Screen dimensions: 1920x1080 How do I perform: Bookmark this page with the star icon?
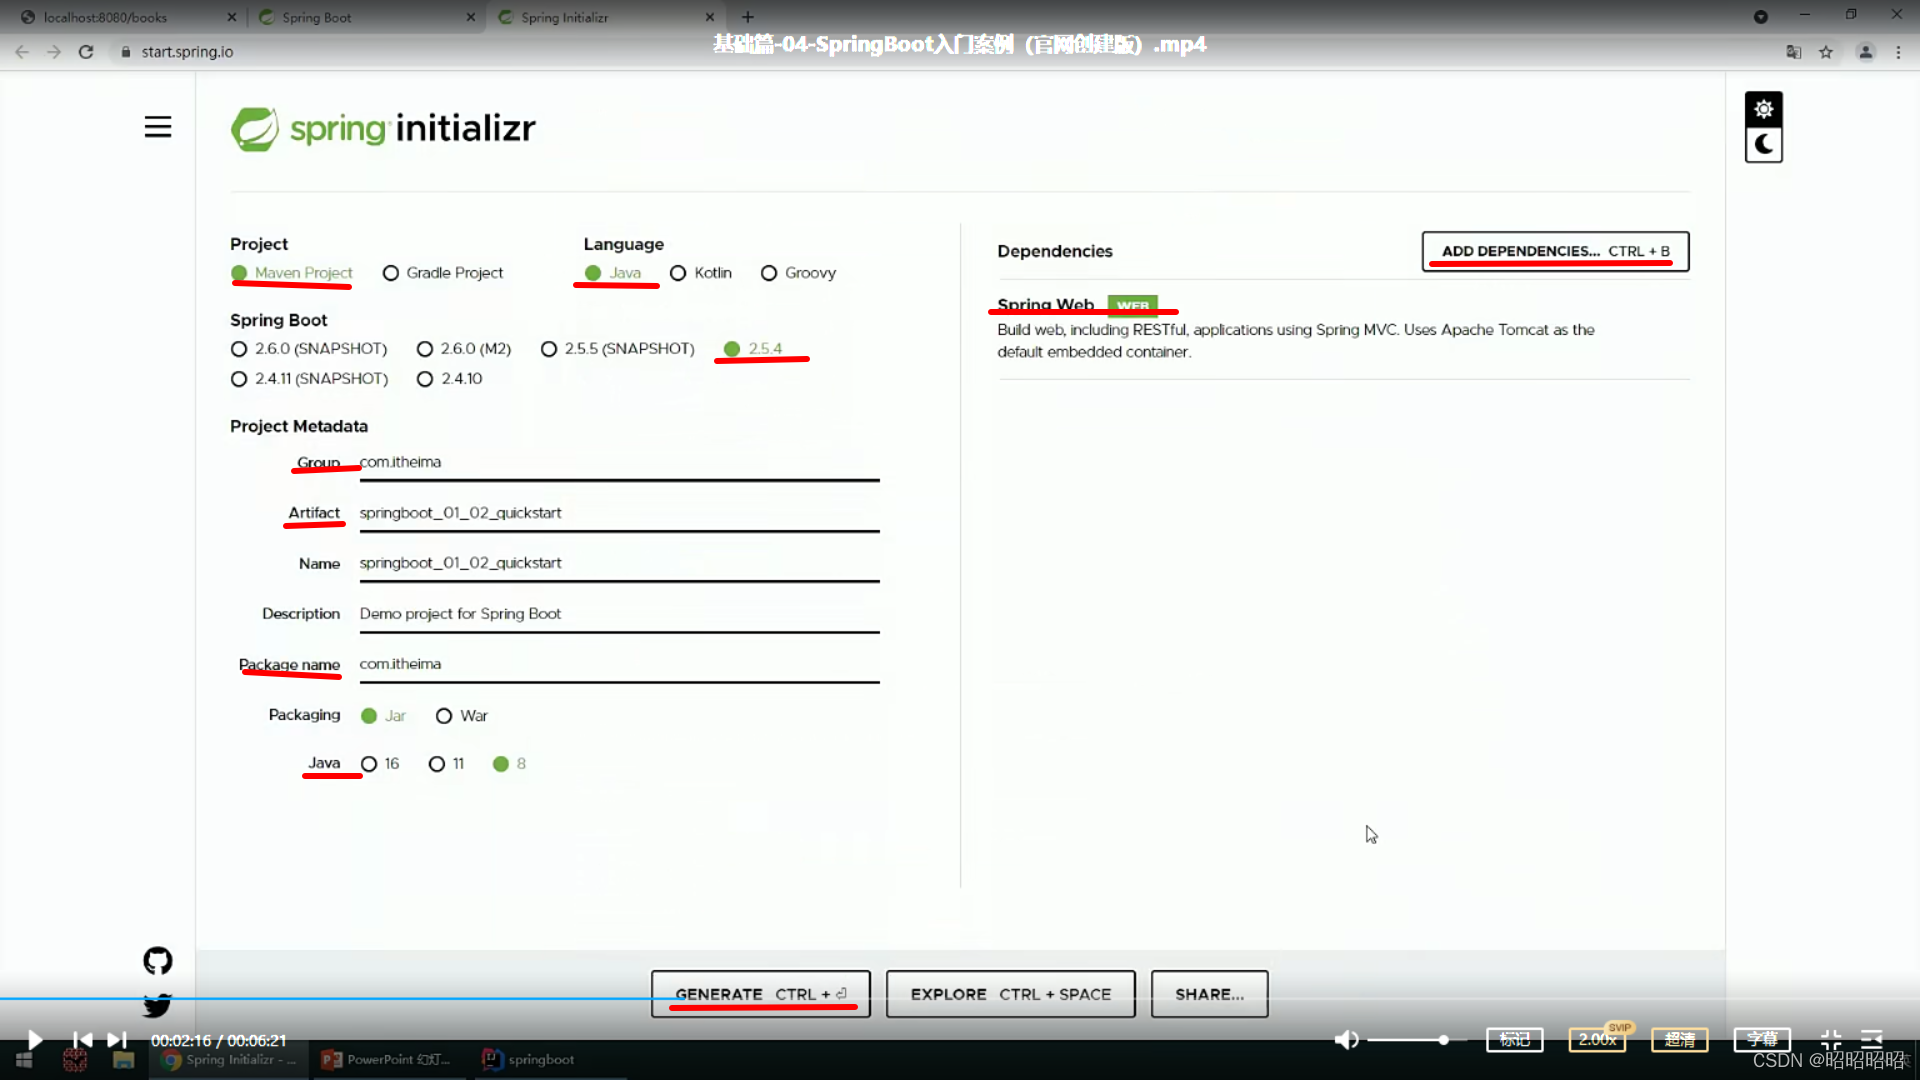coord(1826,52)
